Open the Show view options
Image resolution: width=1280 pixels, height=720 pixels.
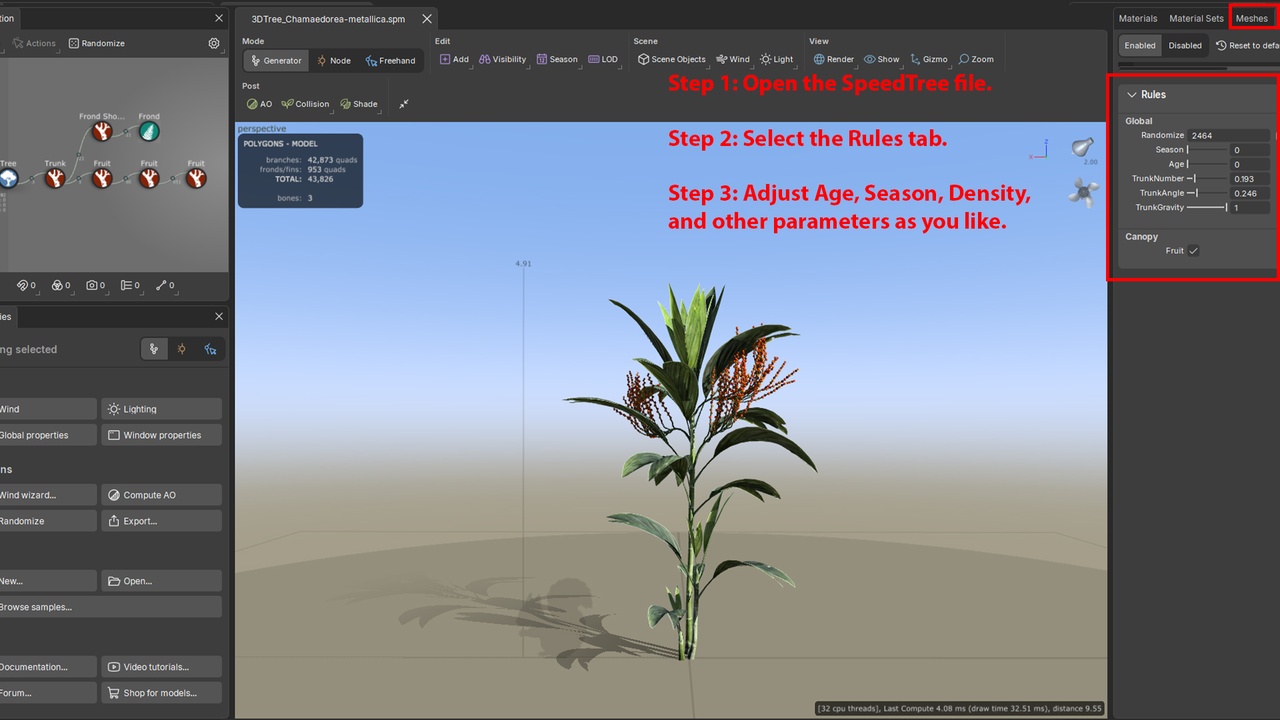pyautogui.click(x=882, y=59)
